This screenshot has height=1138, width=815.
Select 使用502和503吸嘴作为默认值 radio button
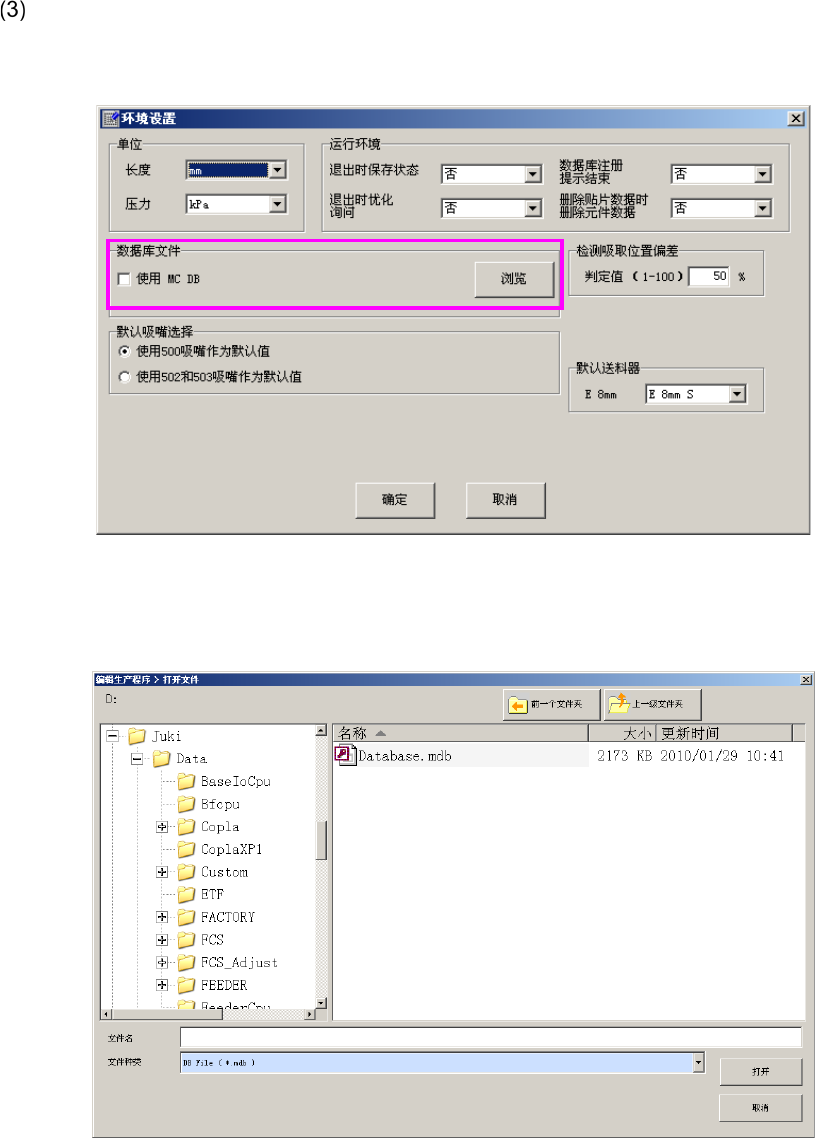[125, 377]
